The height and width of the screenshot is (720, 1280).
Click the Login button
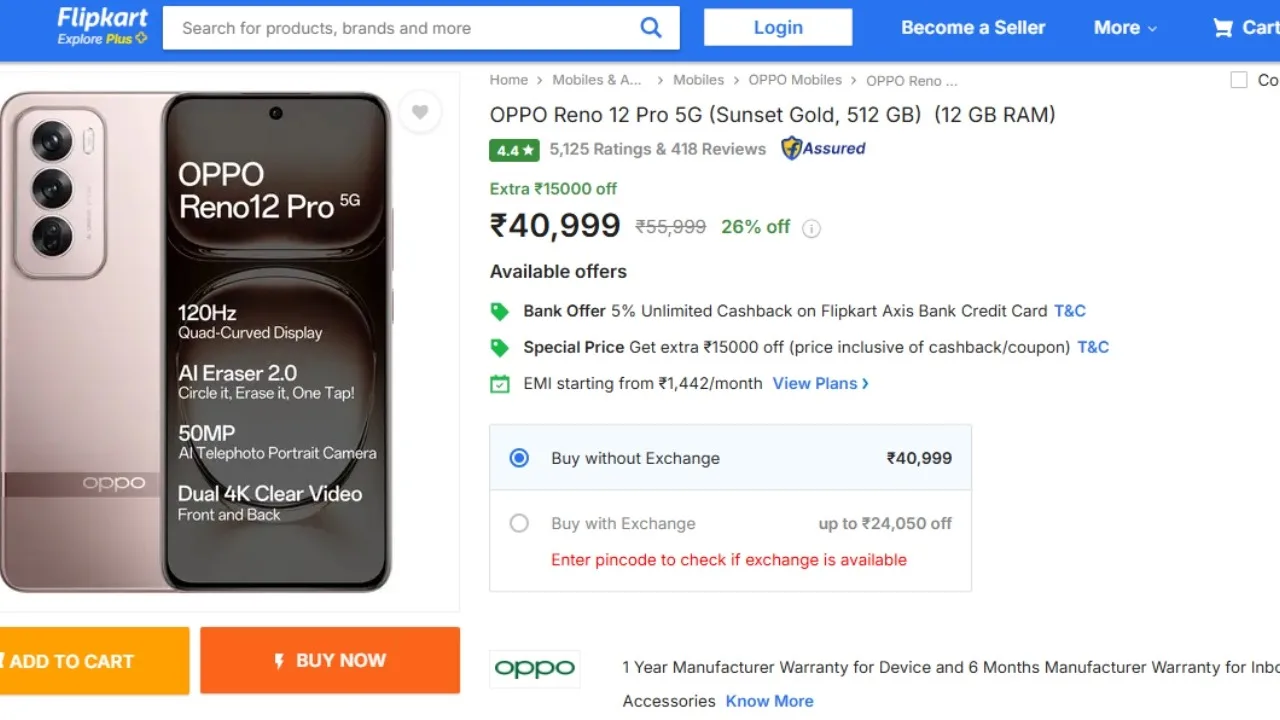pos(778,28)
